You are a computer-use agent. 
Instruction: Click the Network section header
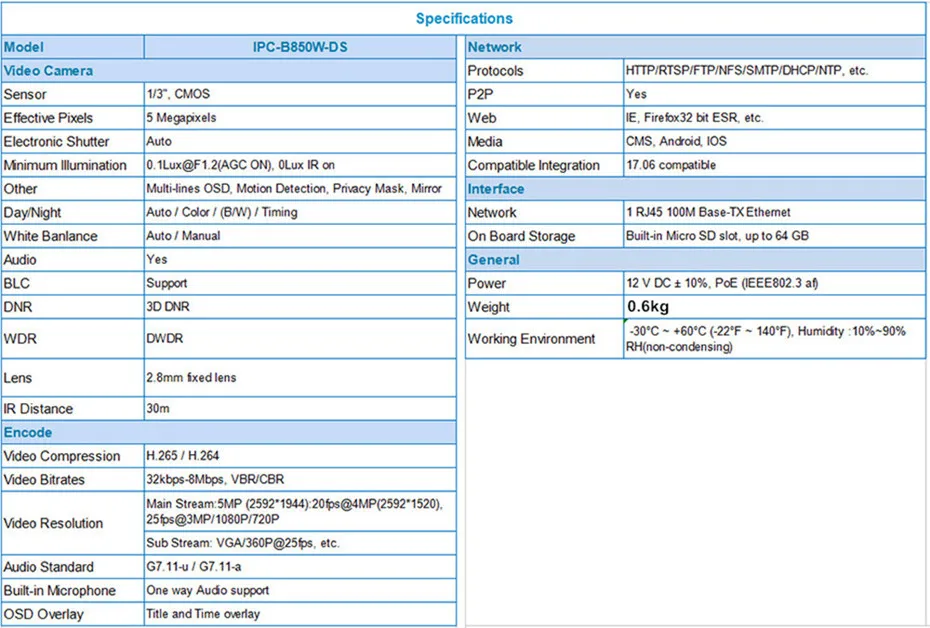click(x=695, y=47)
